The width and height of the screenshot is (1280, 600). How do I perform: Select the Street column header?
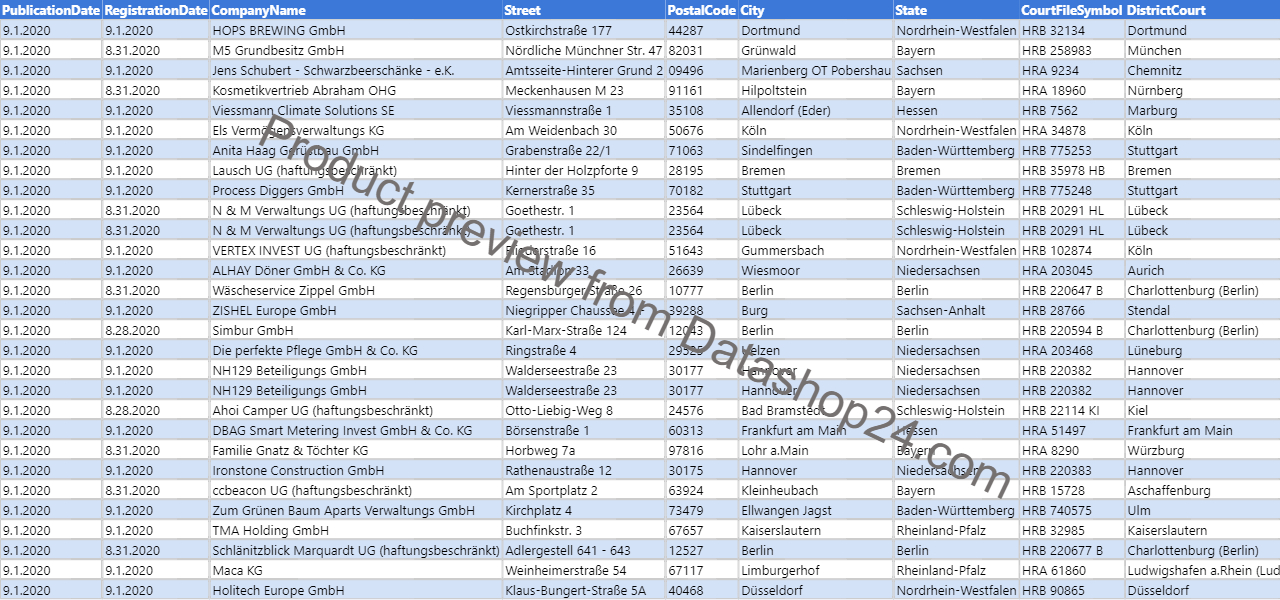point(583,10)
